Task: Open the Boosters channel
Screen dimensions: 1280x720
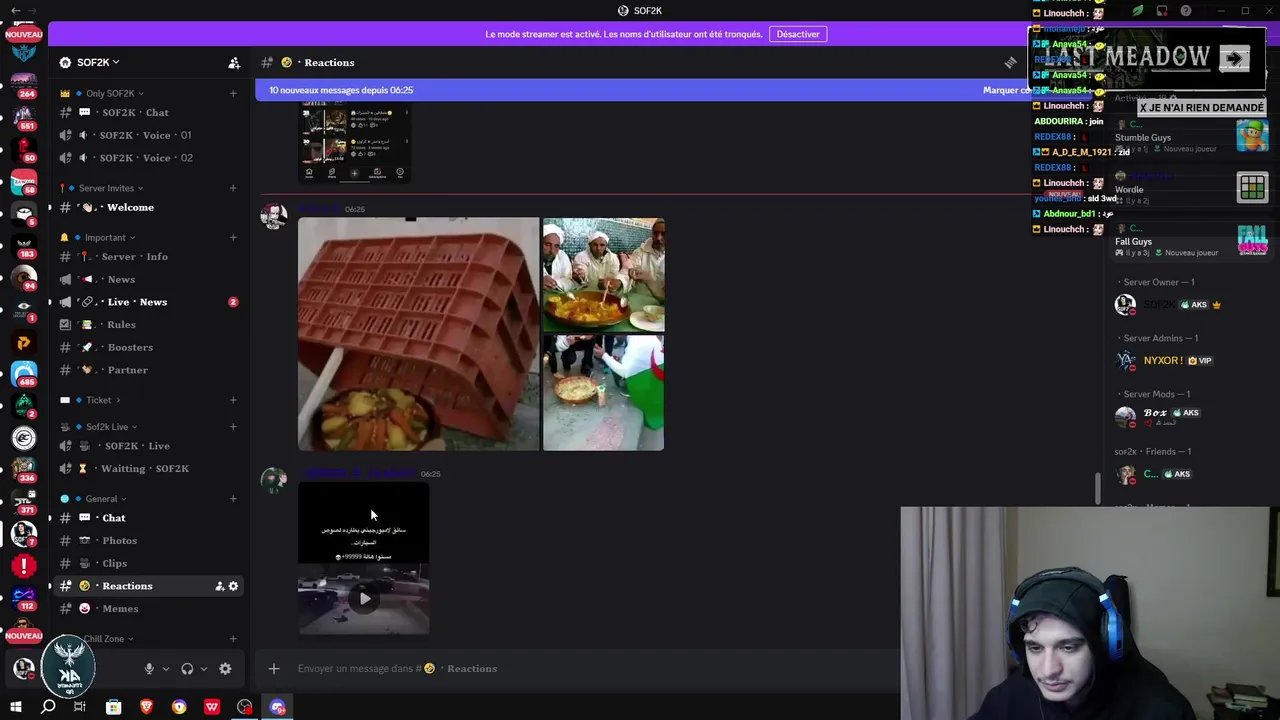Action: tap(149, 347)
